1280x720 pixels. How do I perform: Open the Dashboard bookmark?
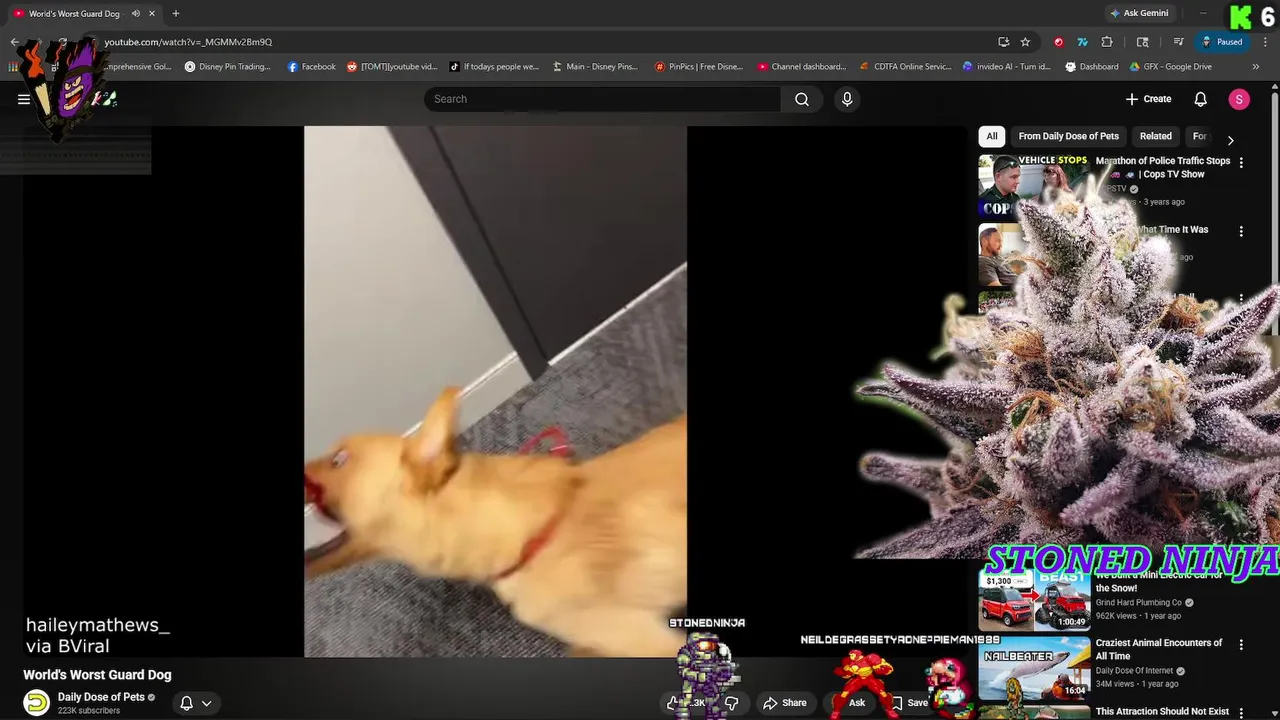tap(1092, 67)
